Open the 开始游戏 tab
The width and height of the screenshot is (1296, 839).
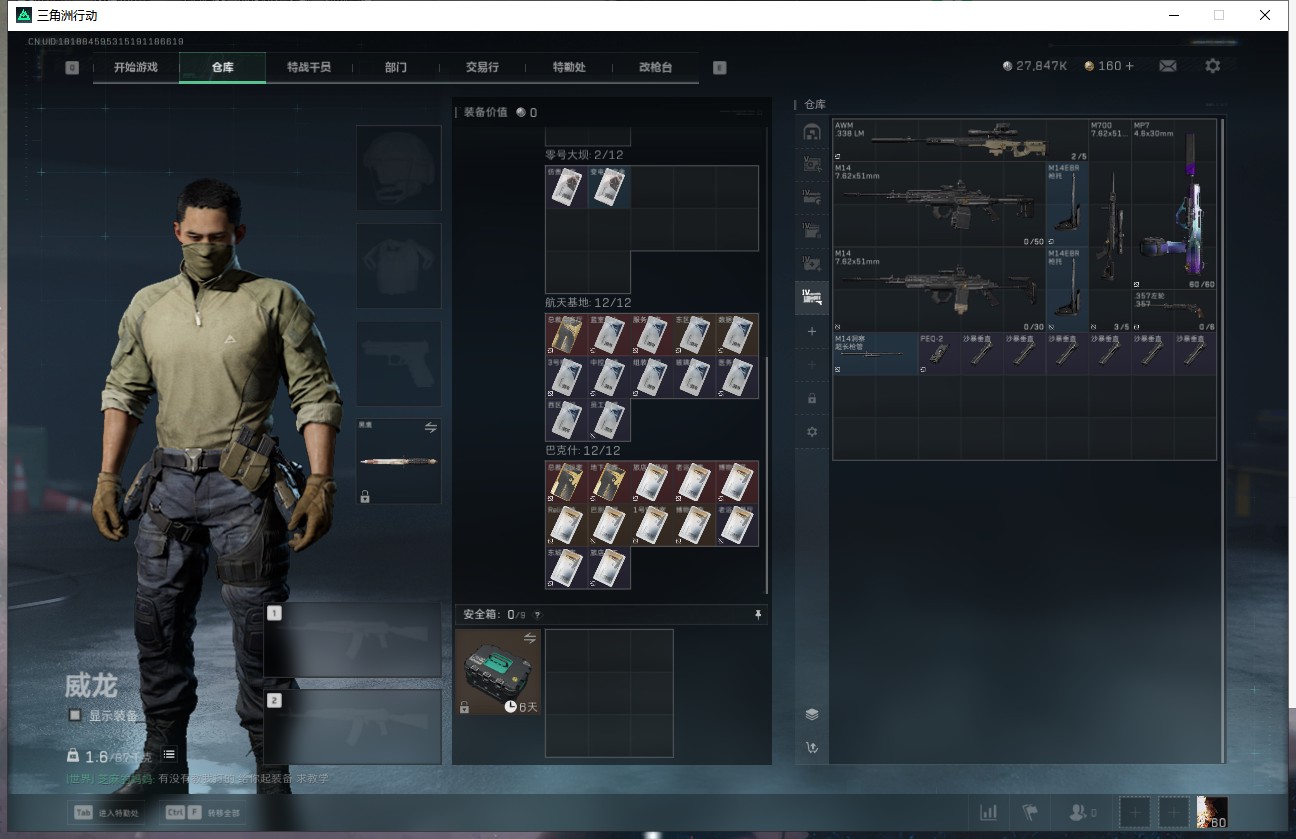tap(136, 67)
